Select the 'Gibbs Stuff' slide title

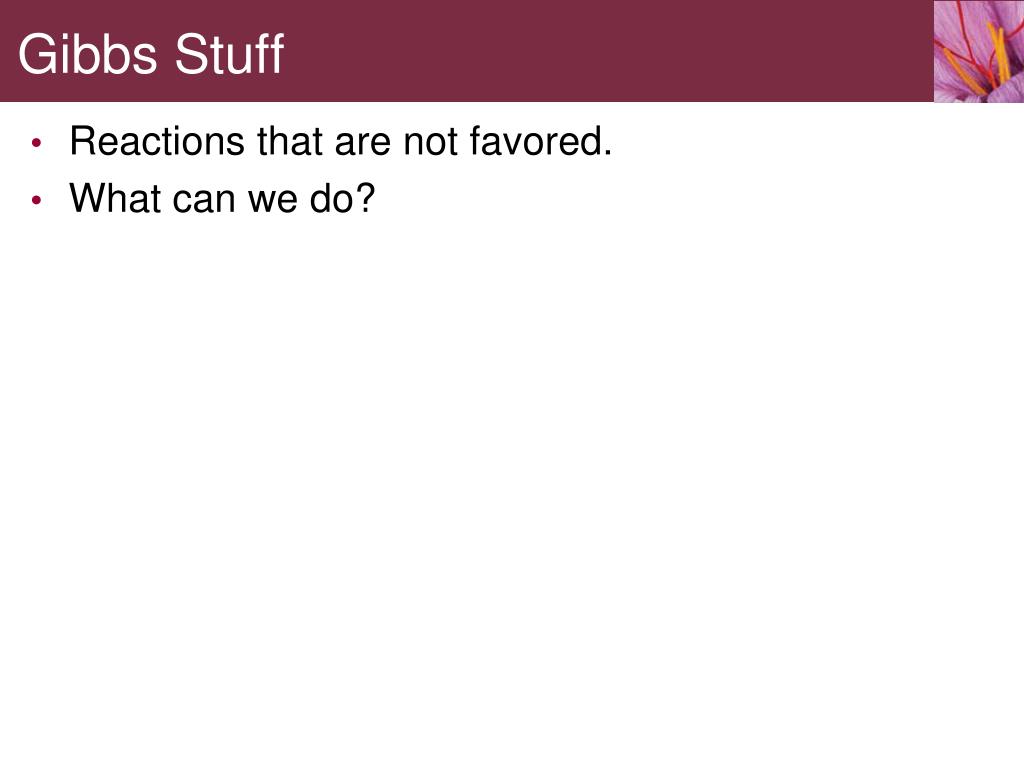151,54
